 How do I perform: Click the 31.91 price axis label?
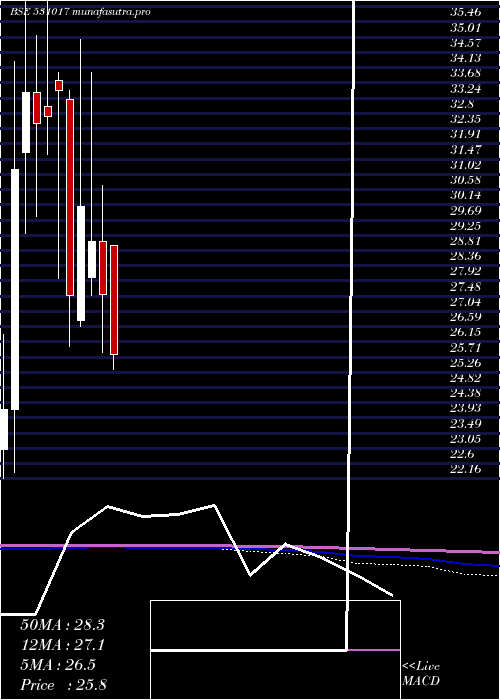(465, 134)
